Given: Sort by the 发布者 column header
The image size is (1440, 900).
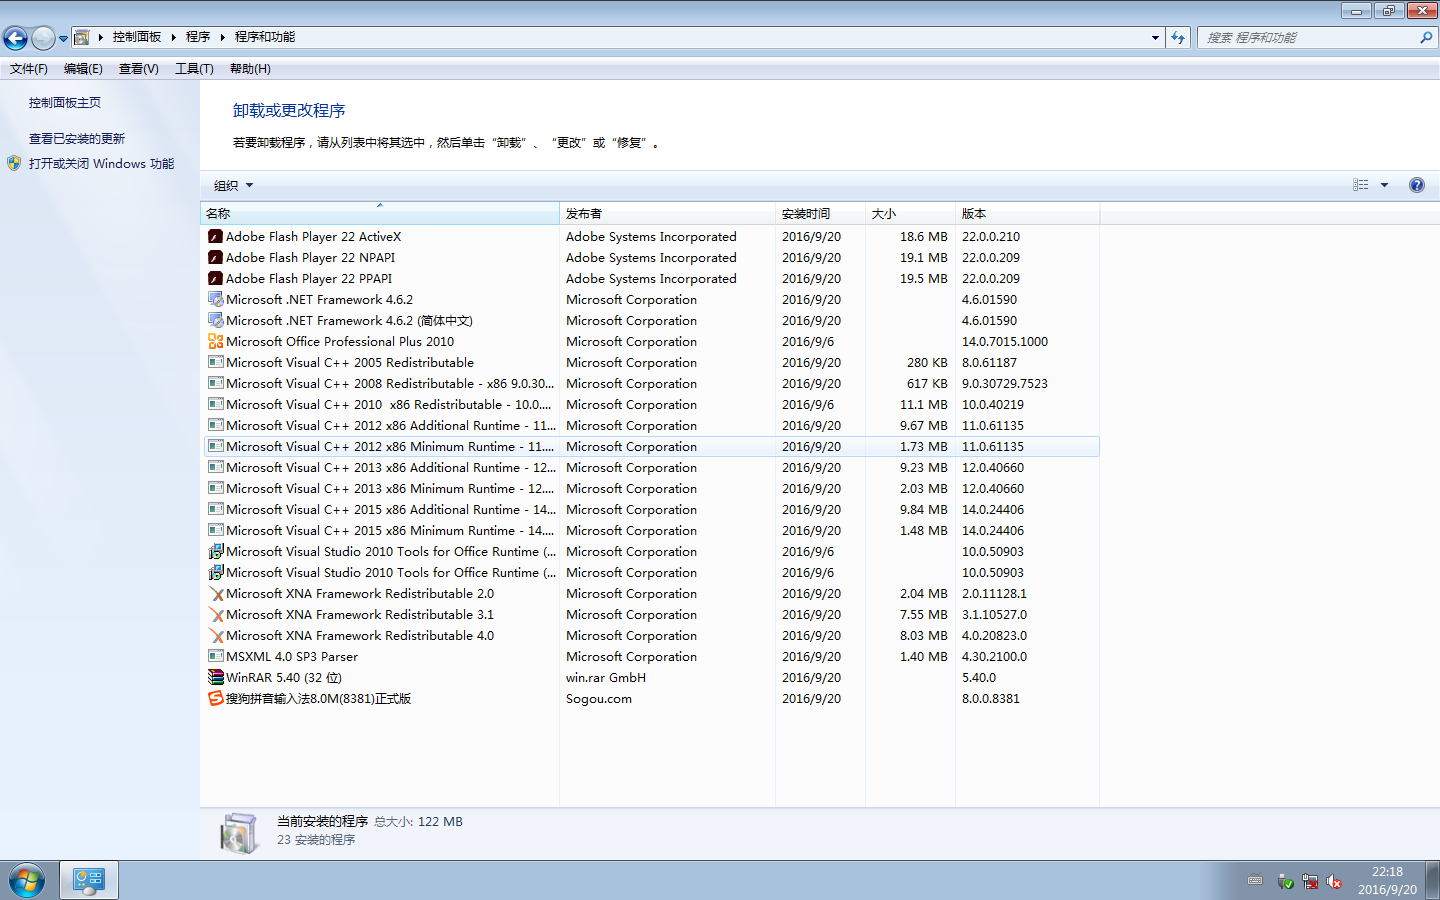Looking at the screenshot, I should coord(667,214).
